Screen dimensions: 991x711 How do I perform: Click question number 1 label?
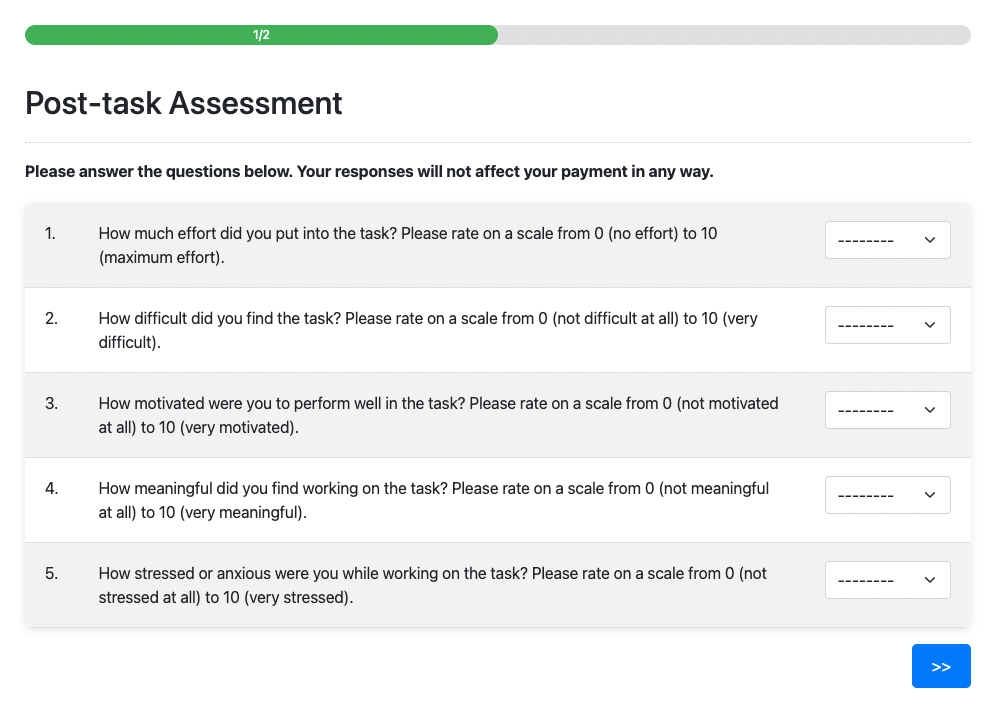click(x=51, y=233)
